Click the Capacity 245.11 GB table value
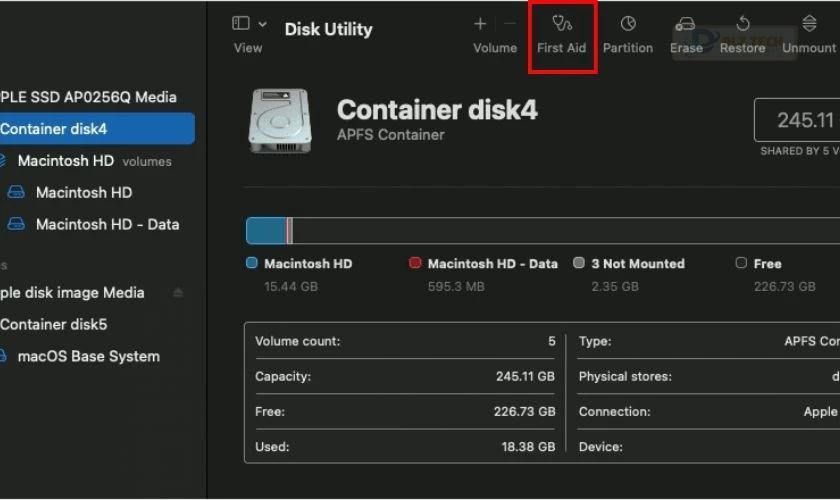The height and width of the screenshot is (500, 840). coord(525,377)
